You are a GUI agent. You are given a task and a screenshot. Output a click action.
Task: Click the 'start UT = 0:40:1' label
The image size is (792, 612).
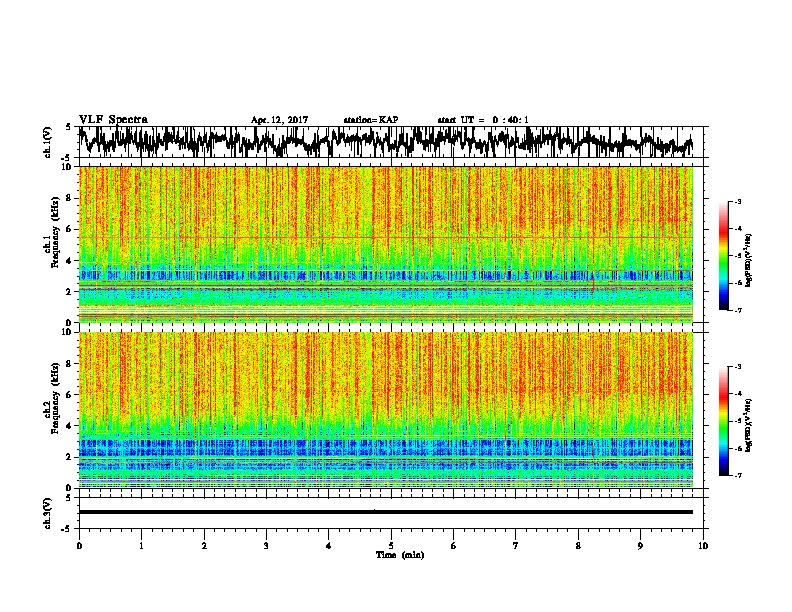tap(483, 120)
